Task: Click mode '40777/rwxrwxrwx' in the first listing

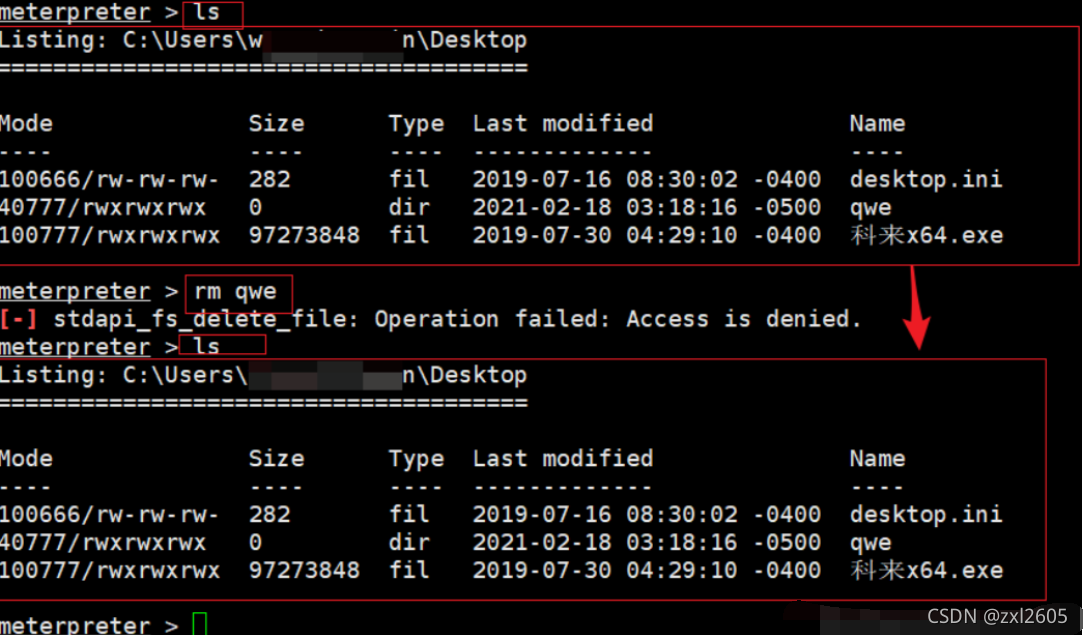Action: point(103,208)
